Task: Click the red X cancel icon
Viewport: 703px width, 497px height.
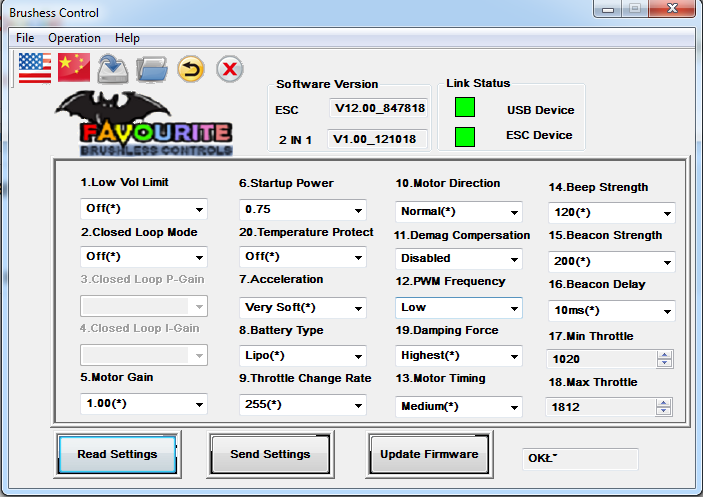Action: pos(230,69)
